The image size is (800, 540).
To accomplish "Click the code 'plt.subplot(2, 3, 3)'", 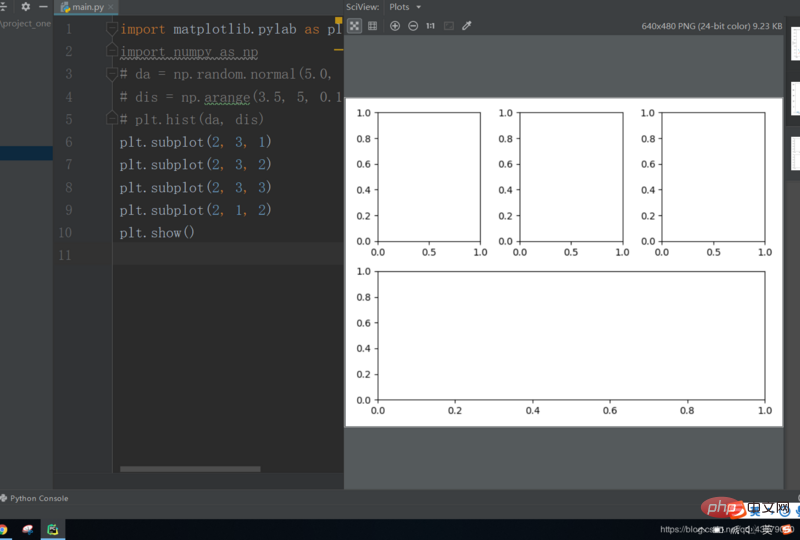I will tap(195, 187).
